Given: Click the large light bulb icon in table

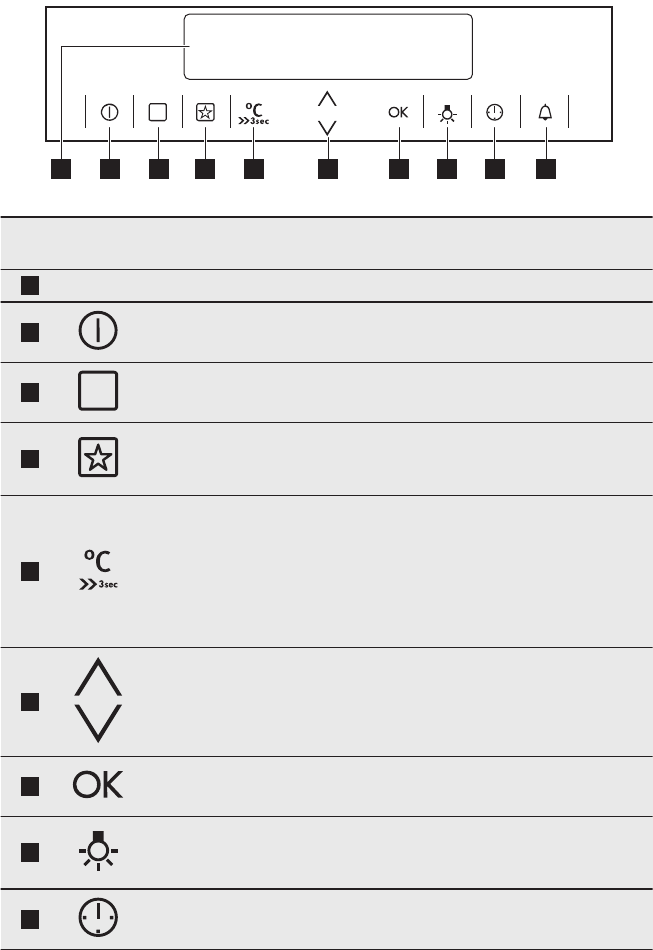Looking at the screenshot, I should 98,851.
